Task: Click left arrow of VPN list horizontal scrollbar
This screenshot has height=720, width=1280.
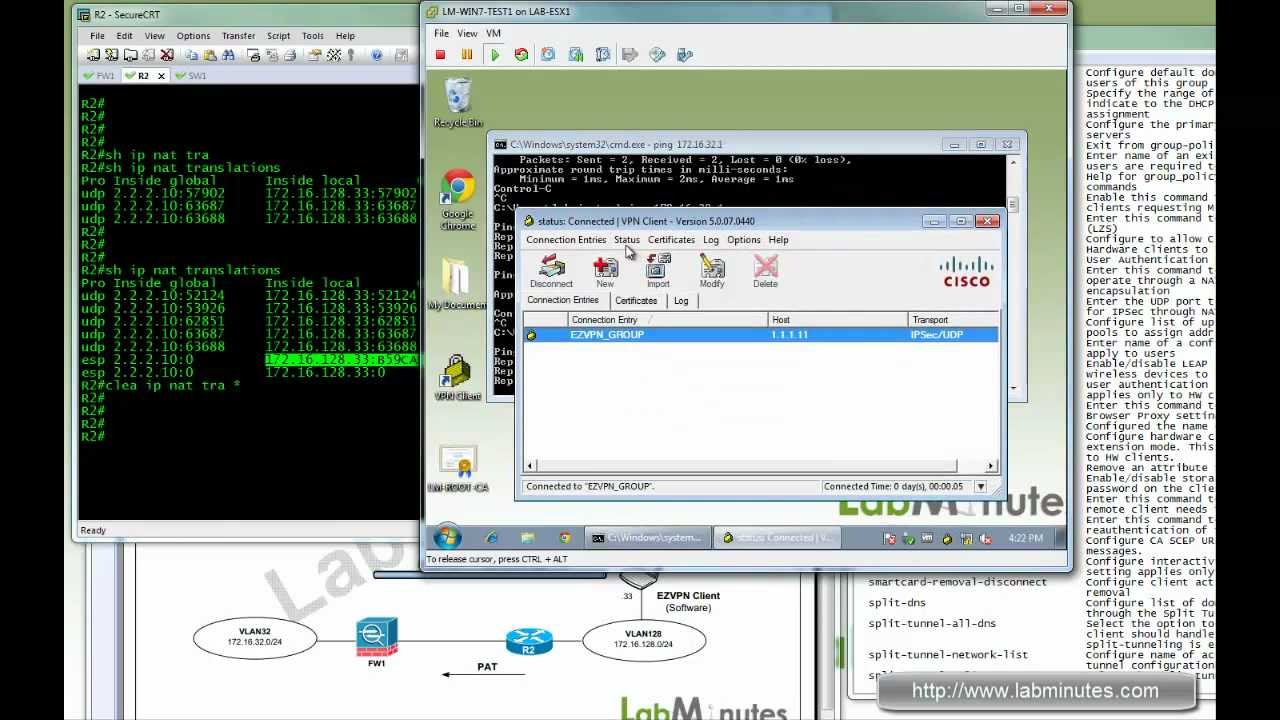Action: click(530, 466)
